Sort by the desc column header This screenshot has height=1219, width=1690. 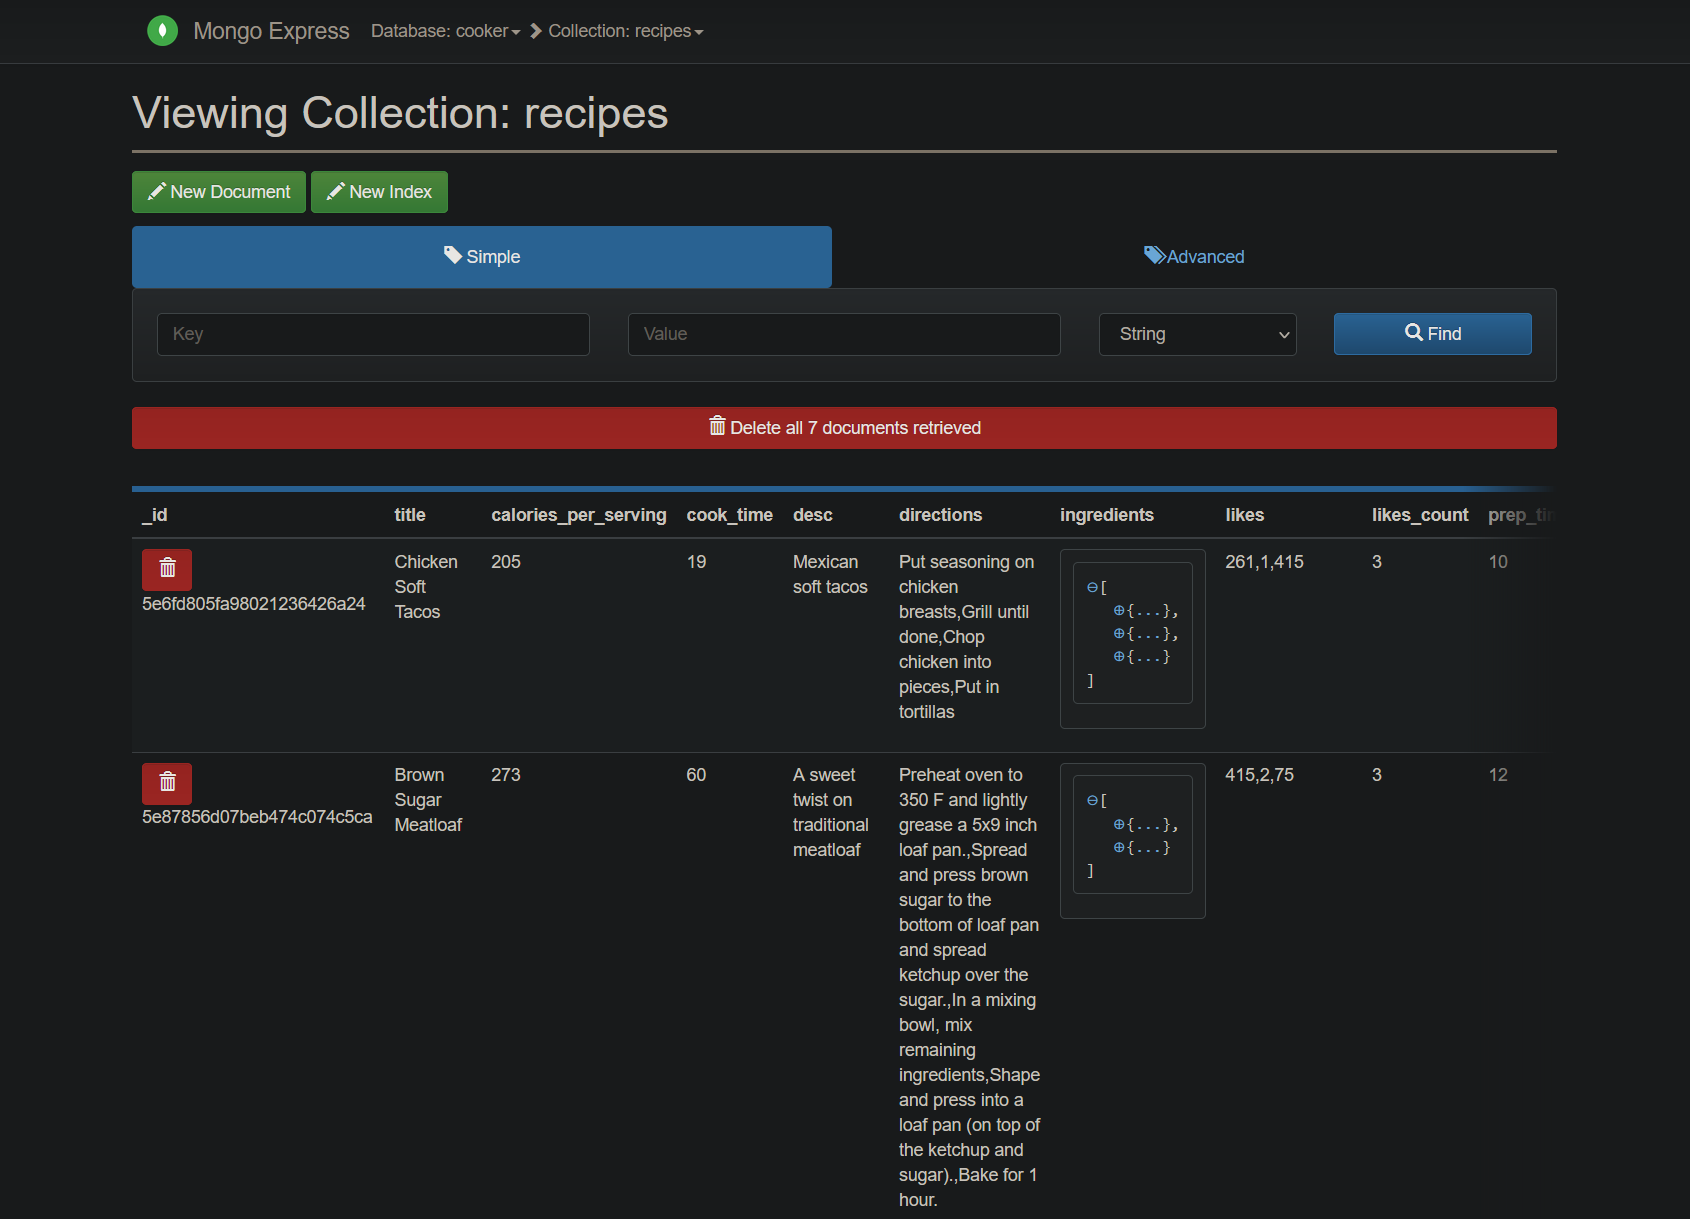tap(812, 515)
